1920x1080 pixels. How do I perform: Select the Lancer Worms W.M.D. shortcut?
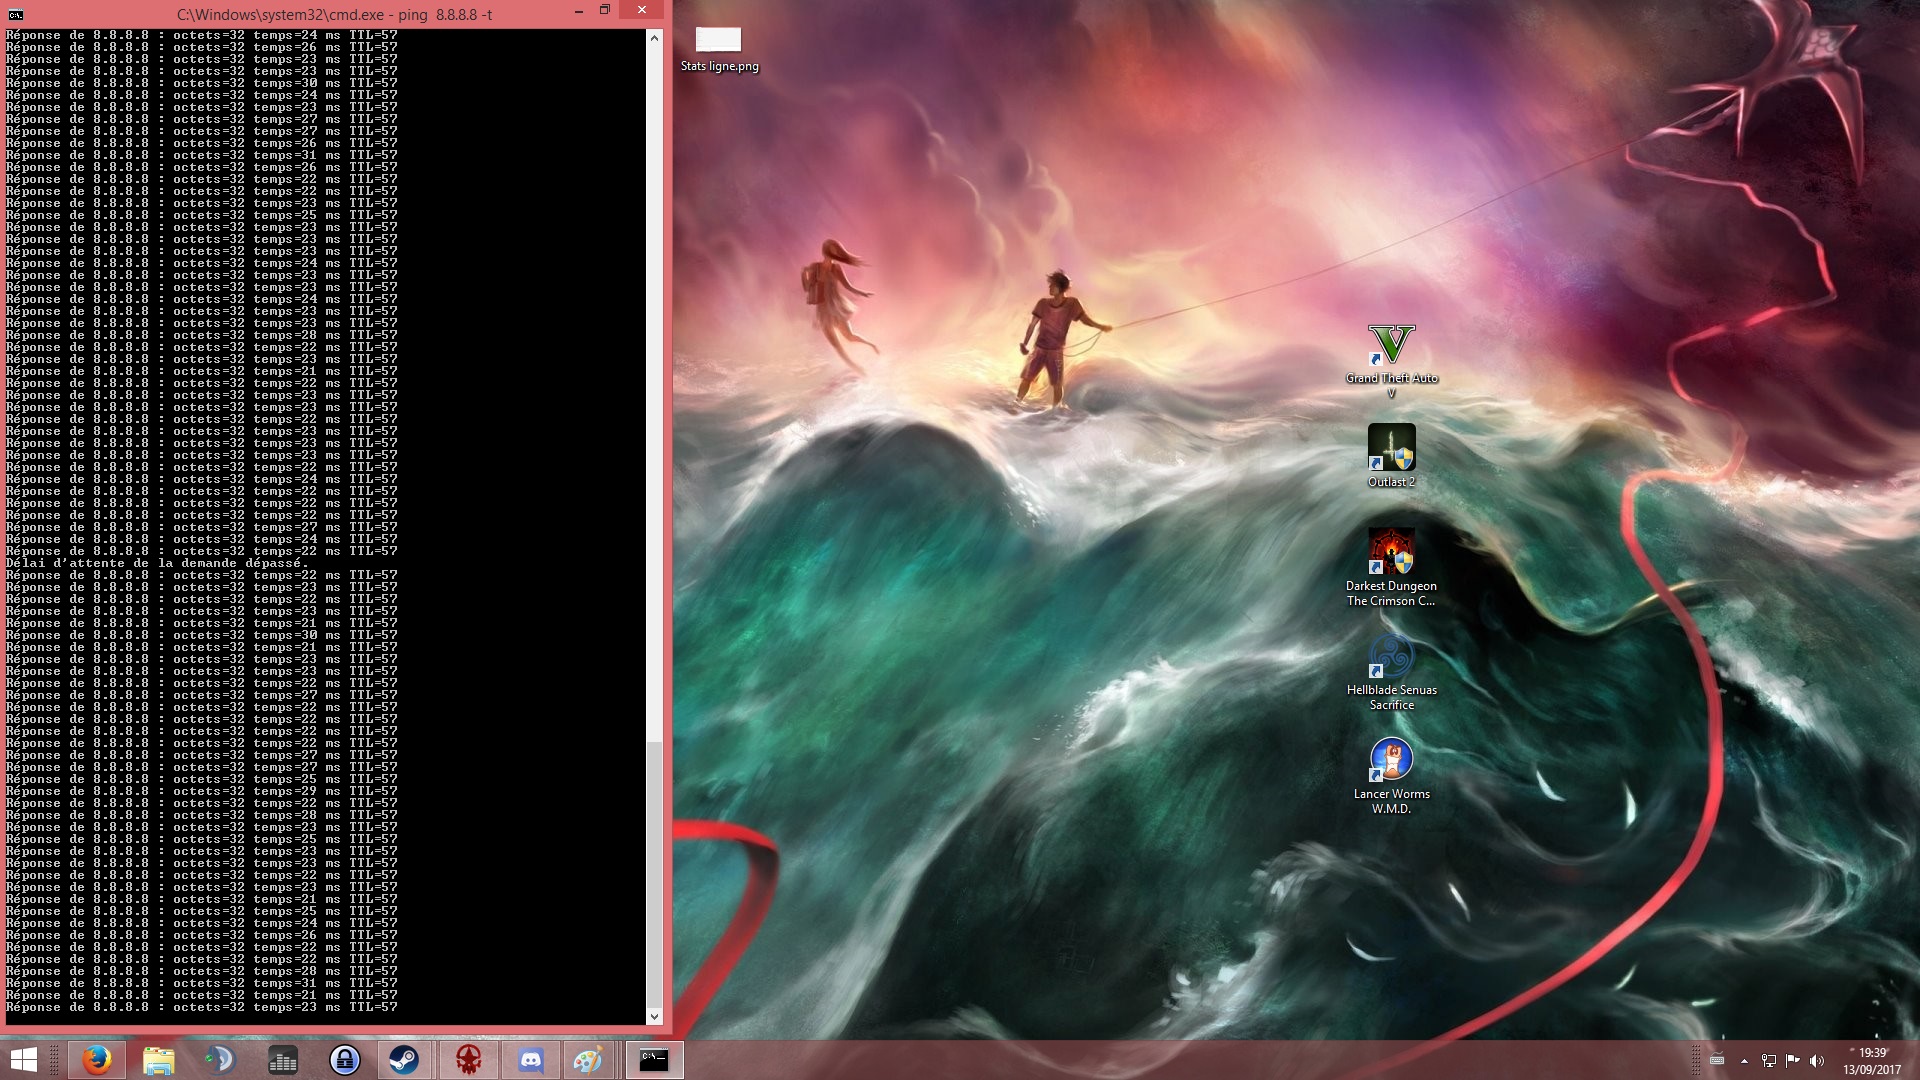tap(1391, 761)
